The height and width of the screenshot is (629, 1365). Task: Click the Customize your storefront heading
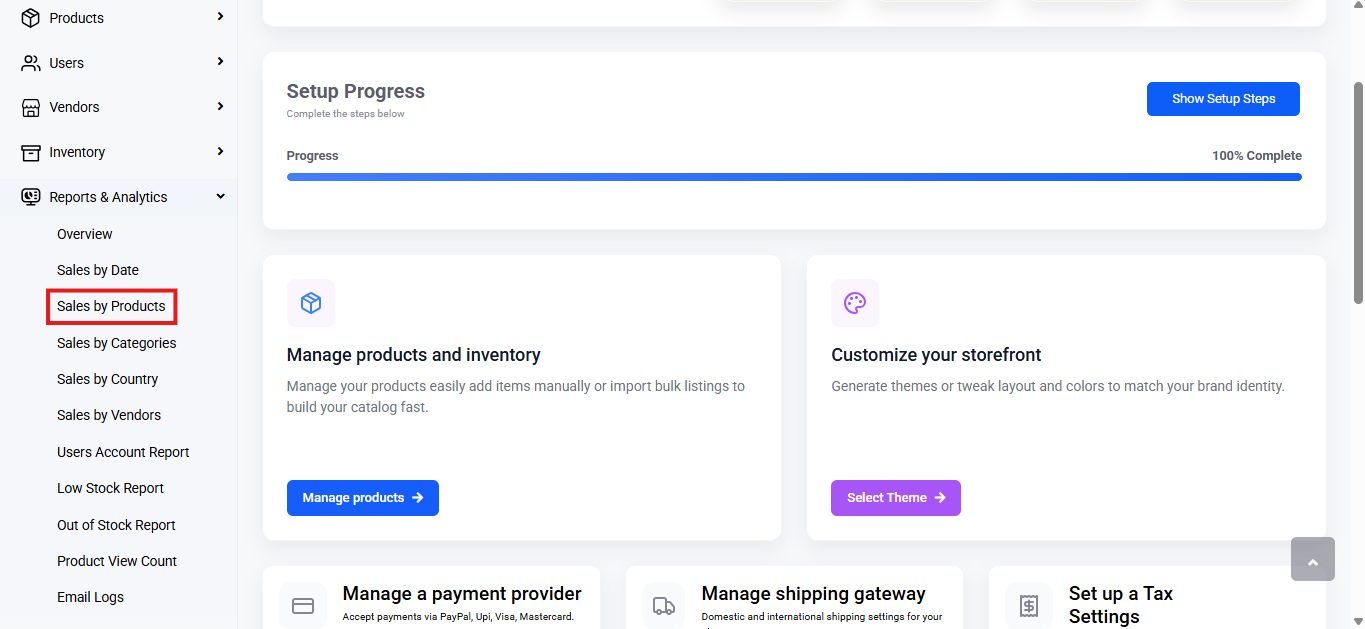click(936, 355)
